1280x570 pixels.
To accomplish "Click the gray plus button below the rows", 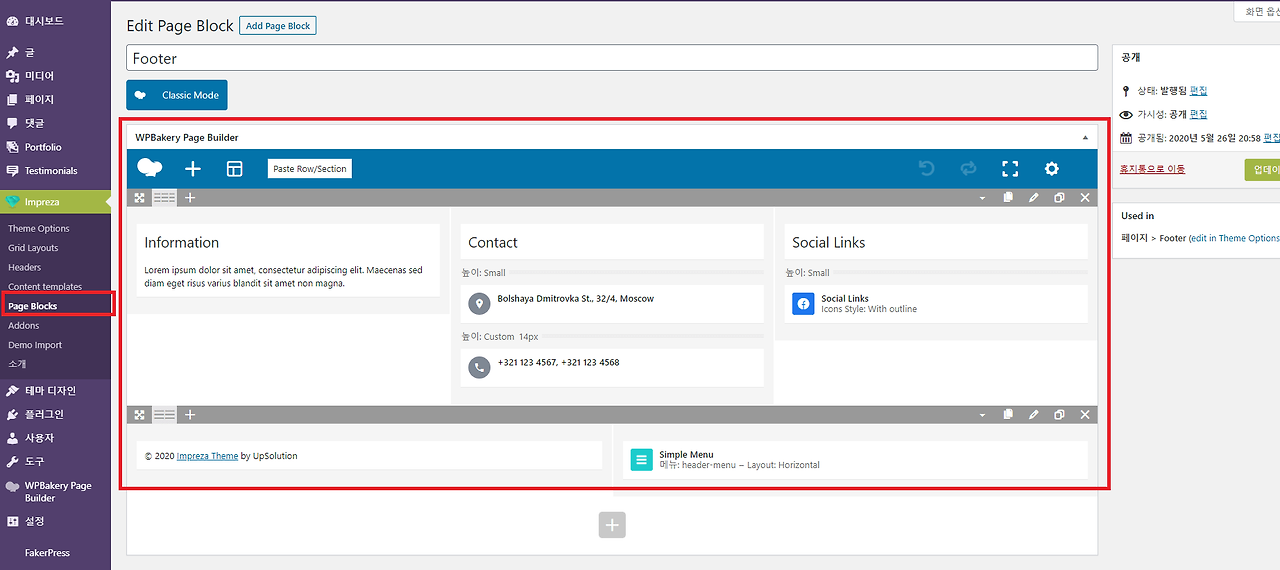I will coord(612,525).
